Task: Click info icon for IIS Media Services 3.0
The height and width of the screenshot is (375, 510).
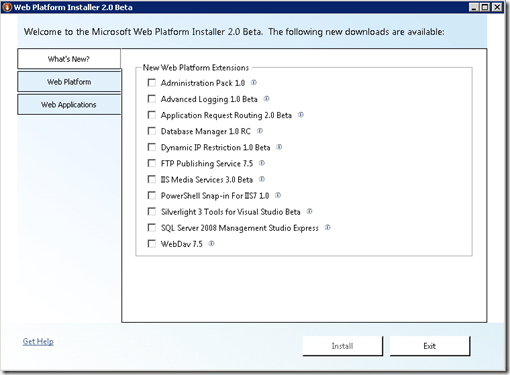Action: click(x=262, y=179)
